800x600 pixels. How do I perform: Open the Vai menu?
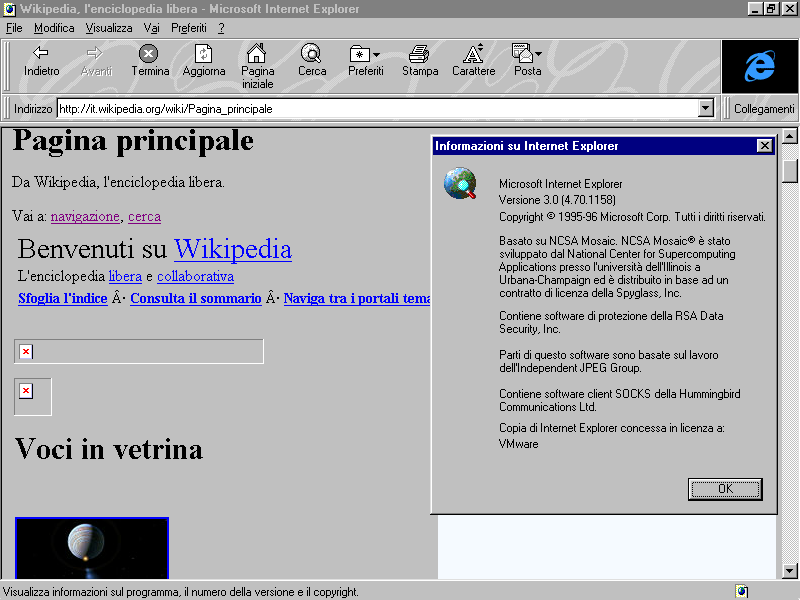click(x=152, y=28)
